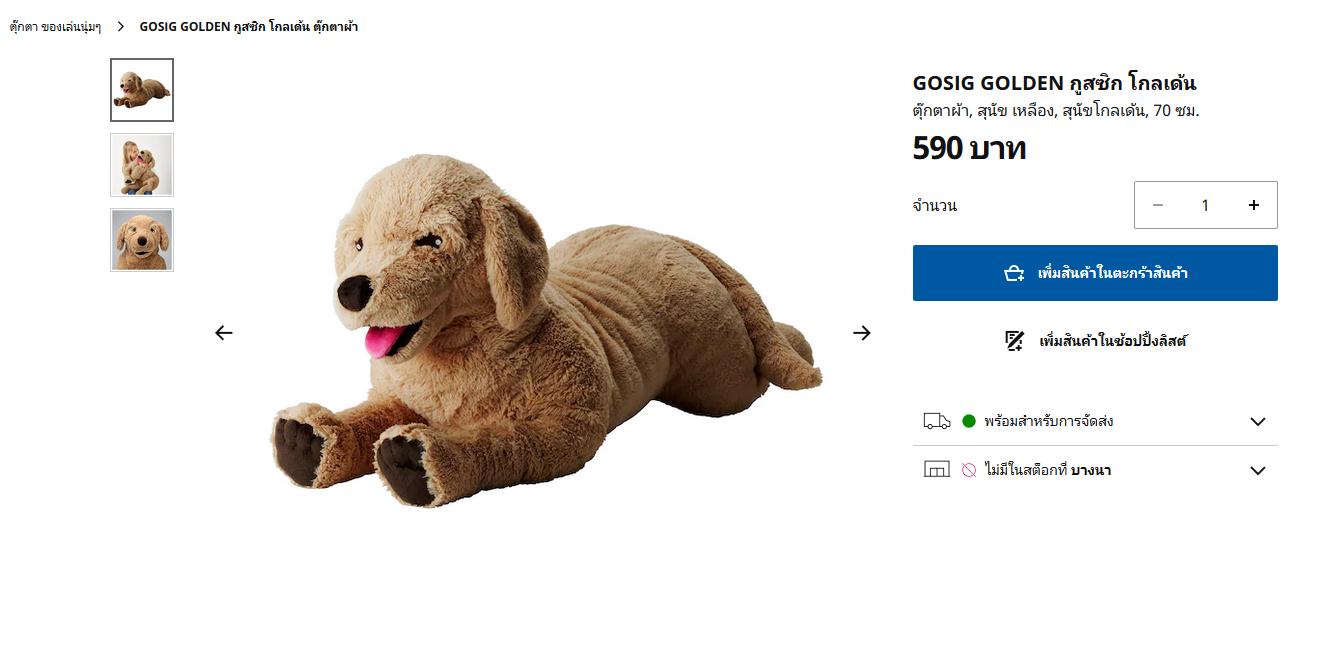The height and width of the screenshot is (654, 1323).
Task: Select the close-up face thumbnail
Action: 141,239
